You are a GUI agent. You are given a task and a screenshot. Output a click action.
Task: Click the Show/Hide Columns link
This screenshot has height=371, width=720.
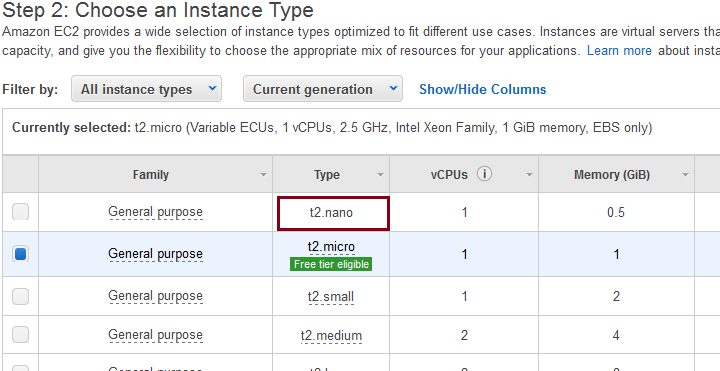tap(483, 89)
